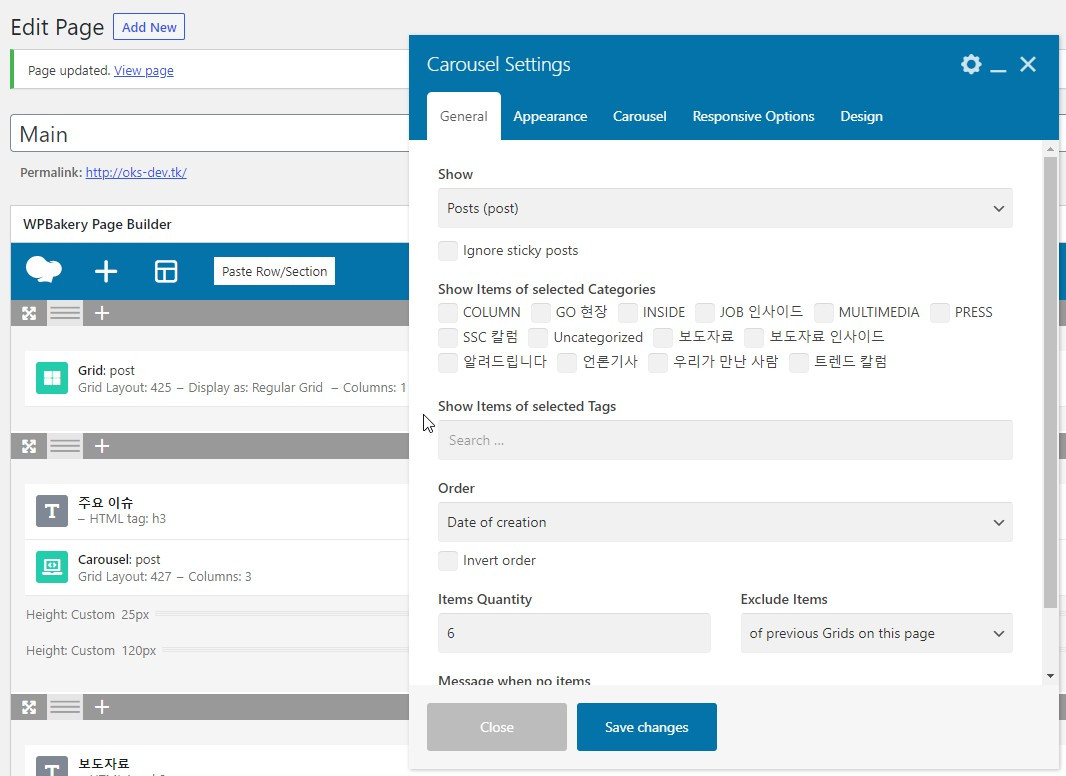This screenshot has width=1066, height=776.
Task: Check the Uncategorized category
Action: (x=538, y=337)
